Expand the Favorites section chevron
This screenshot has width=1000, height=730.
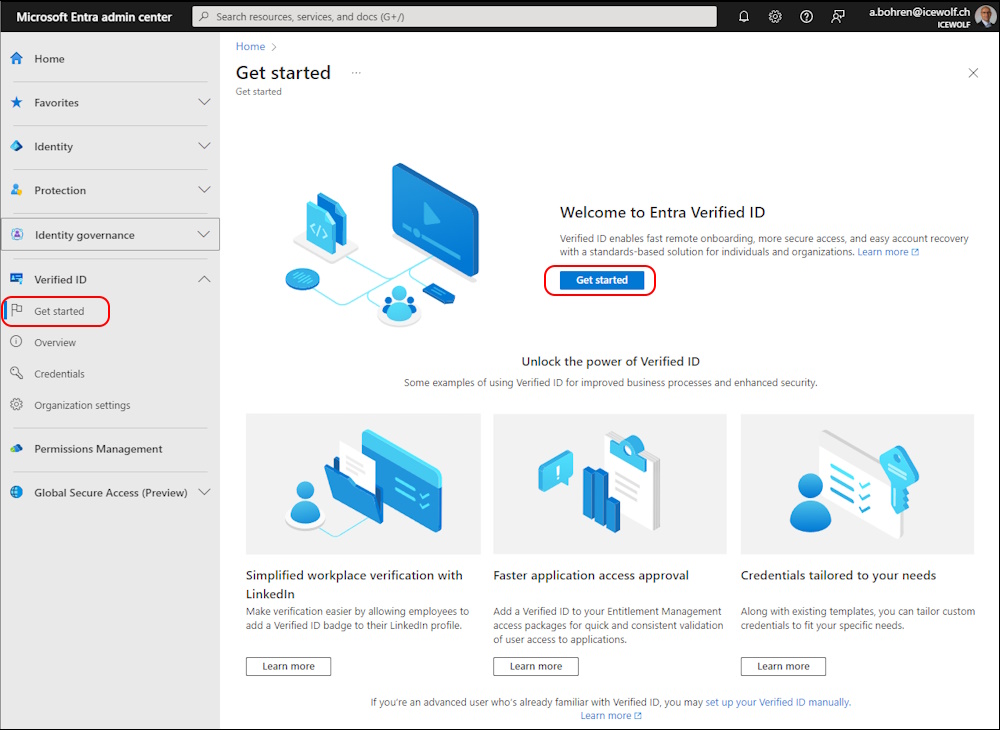coord(204,102)
